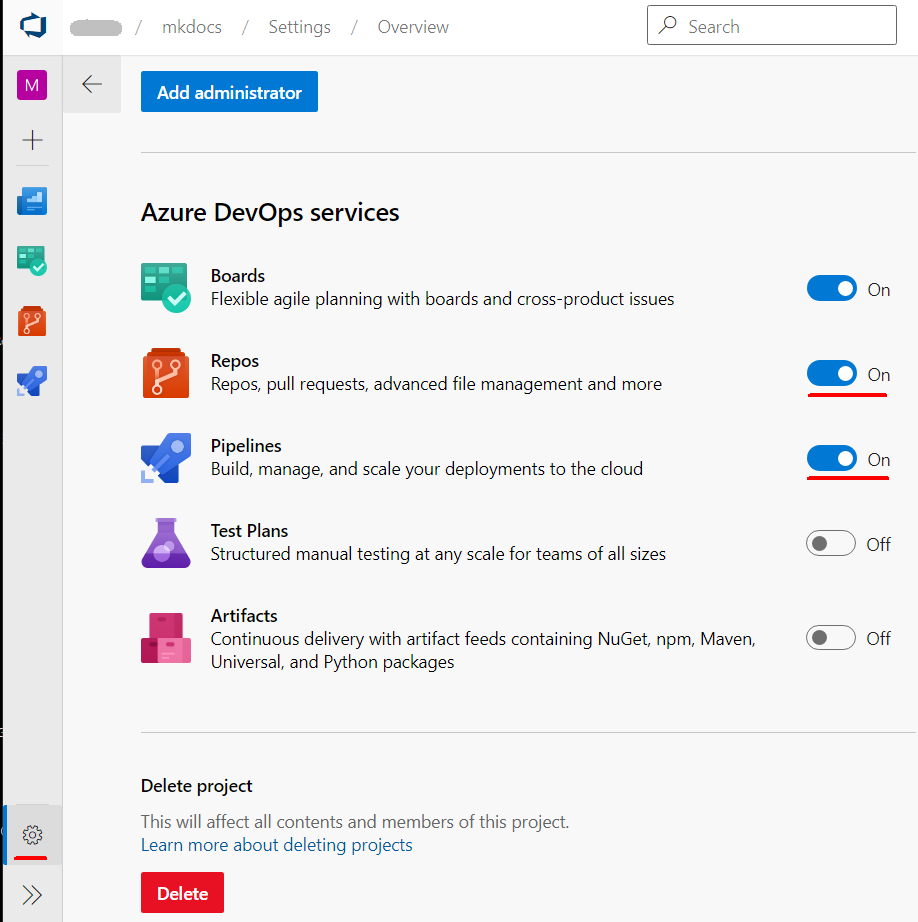Switch off the Pipelines toggle

[x=832, y=459]
